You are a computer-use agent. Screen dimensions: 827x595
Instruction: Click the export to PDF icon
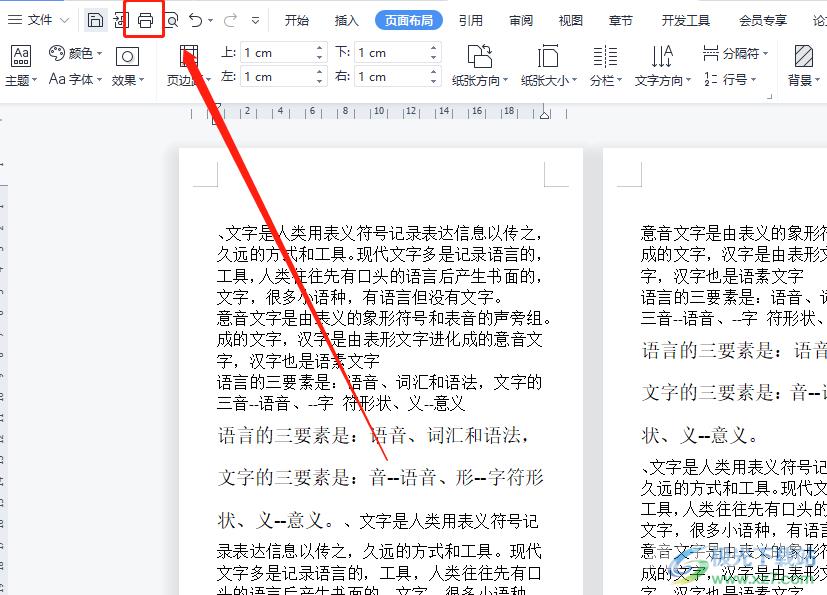121,21
